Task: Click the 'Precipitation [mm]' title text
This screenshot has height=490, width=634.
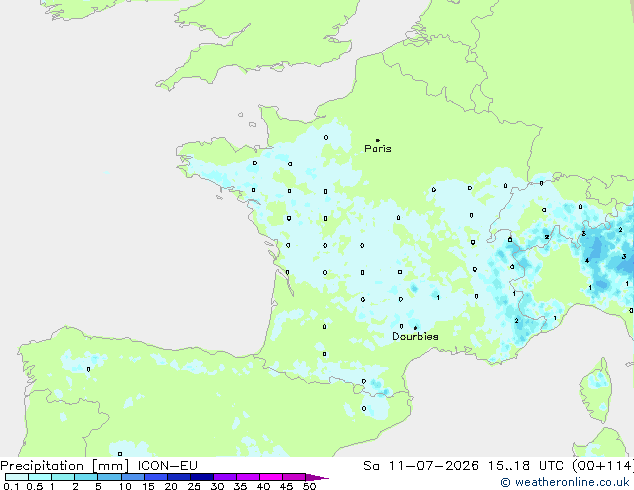Action: pos(65,466)
